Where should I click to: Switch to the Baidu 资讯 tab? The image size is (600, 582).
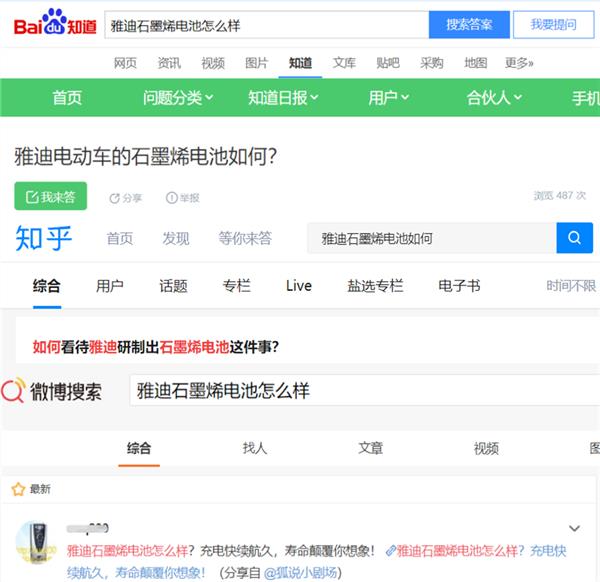[x=169, y=63]
